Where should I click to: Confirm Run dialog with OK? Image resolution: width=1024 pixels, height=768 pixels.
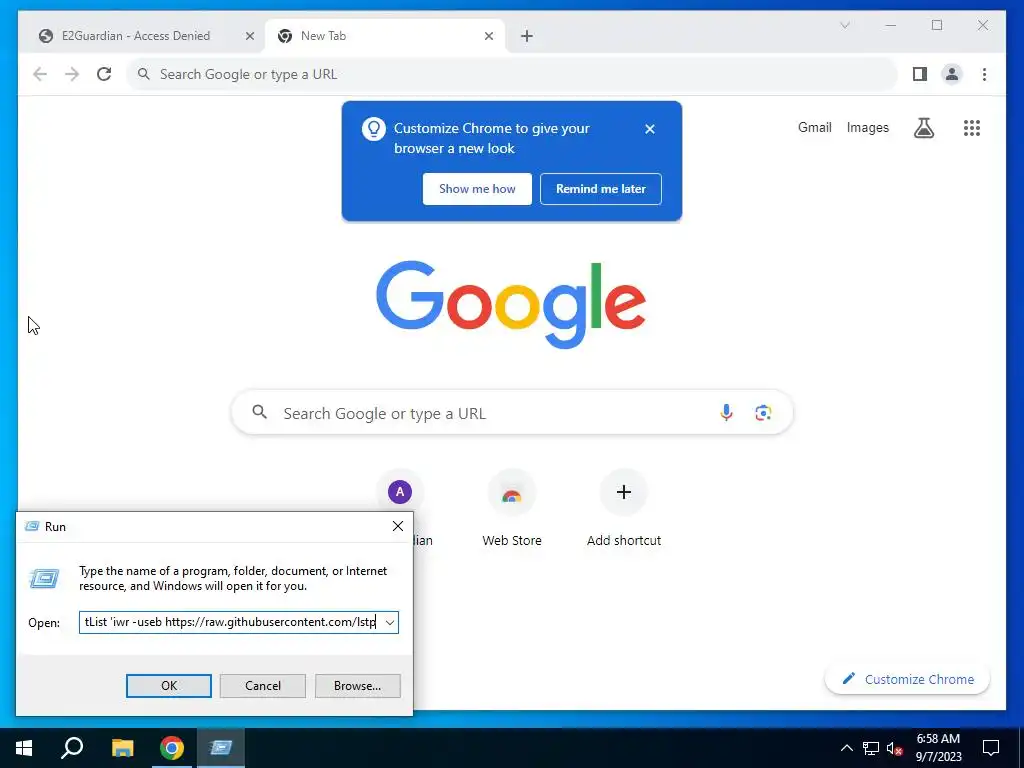click(x=168, y=686)
